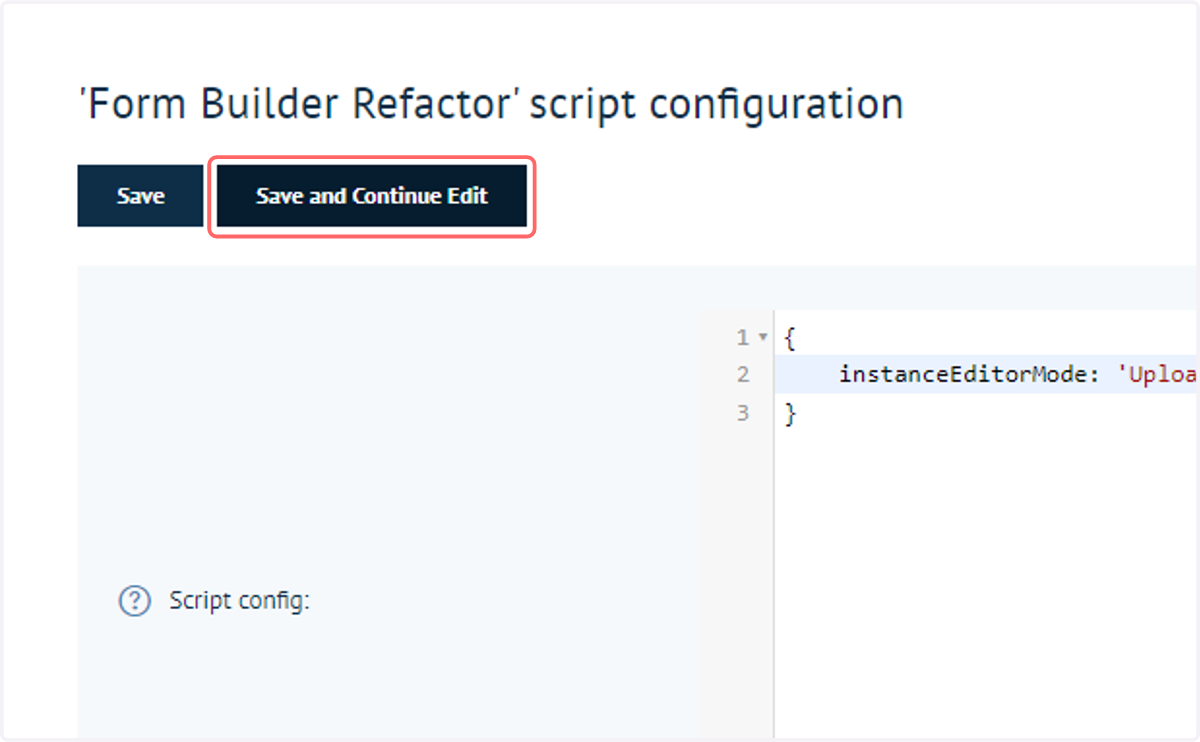The image size is (1200, 742).
Task: Open the Script config help icon
Action: (x=135, y=601)
